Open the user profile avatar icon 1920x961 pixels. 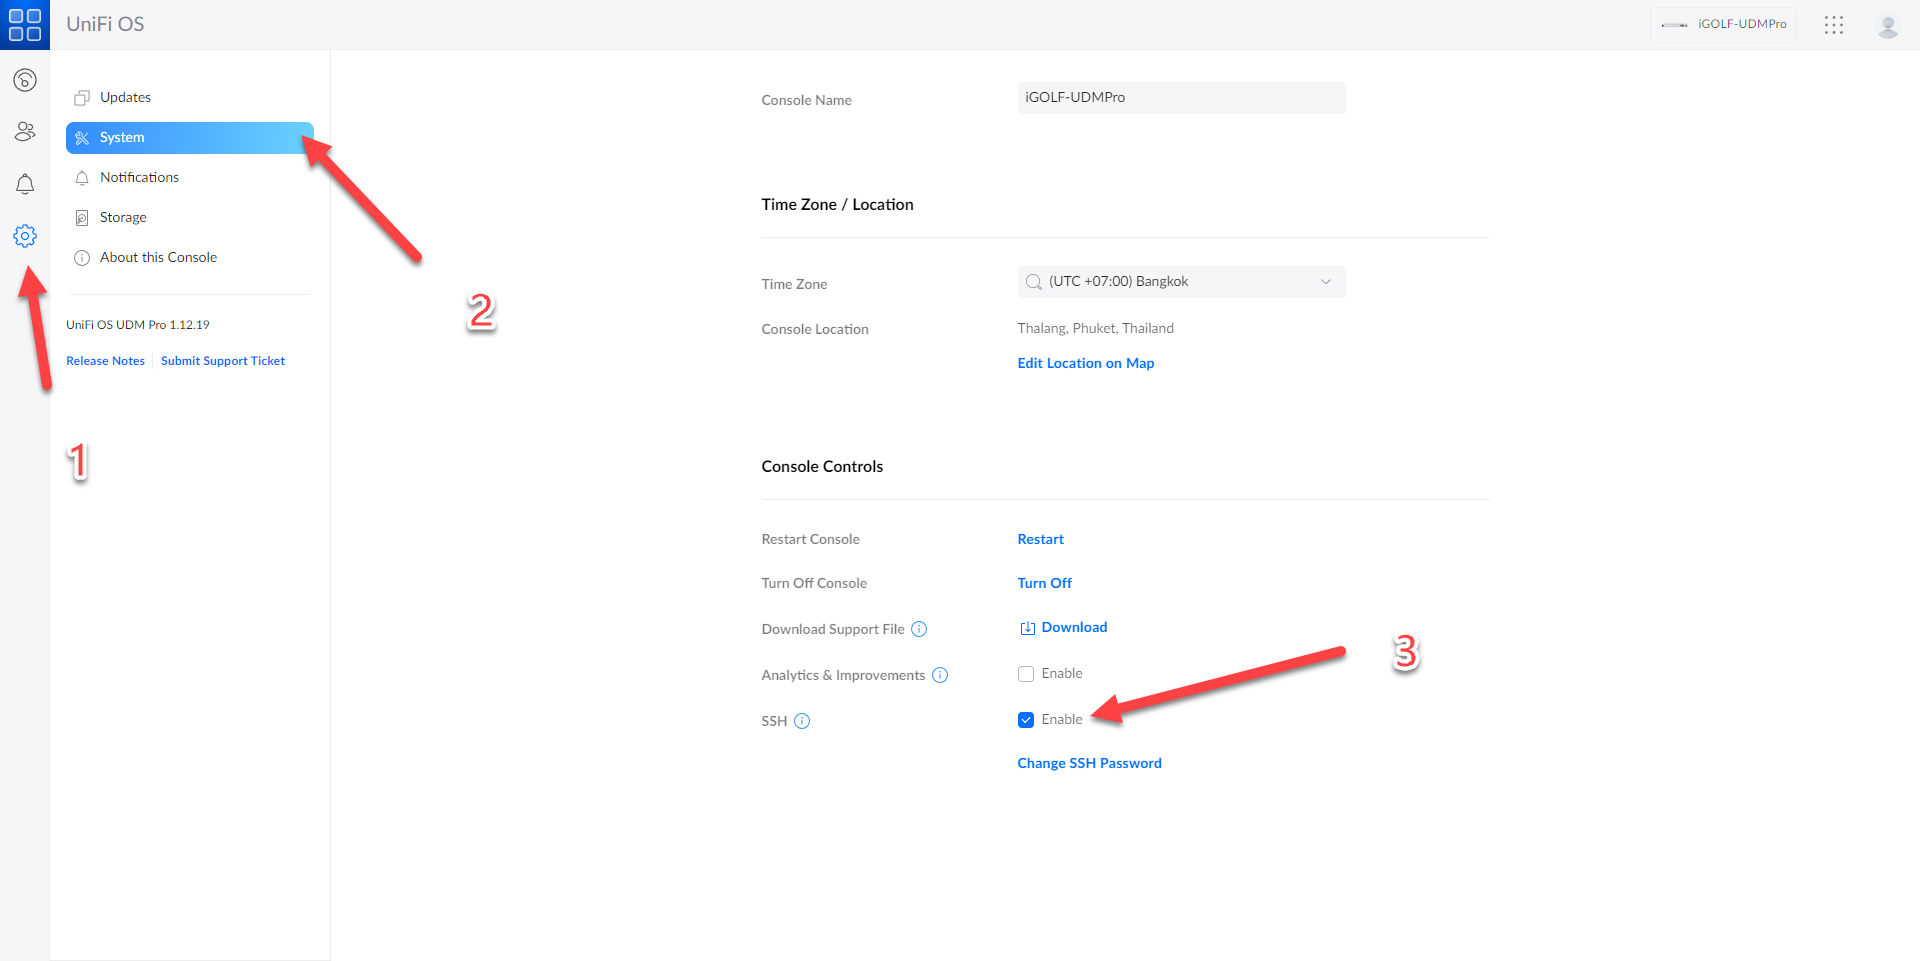(1888, 26)
